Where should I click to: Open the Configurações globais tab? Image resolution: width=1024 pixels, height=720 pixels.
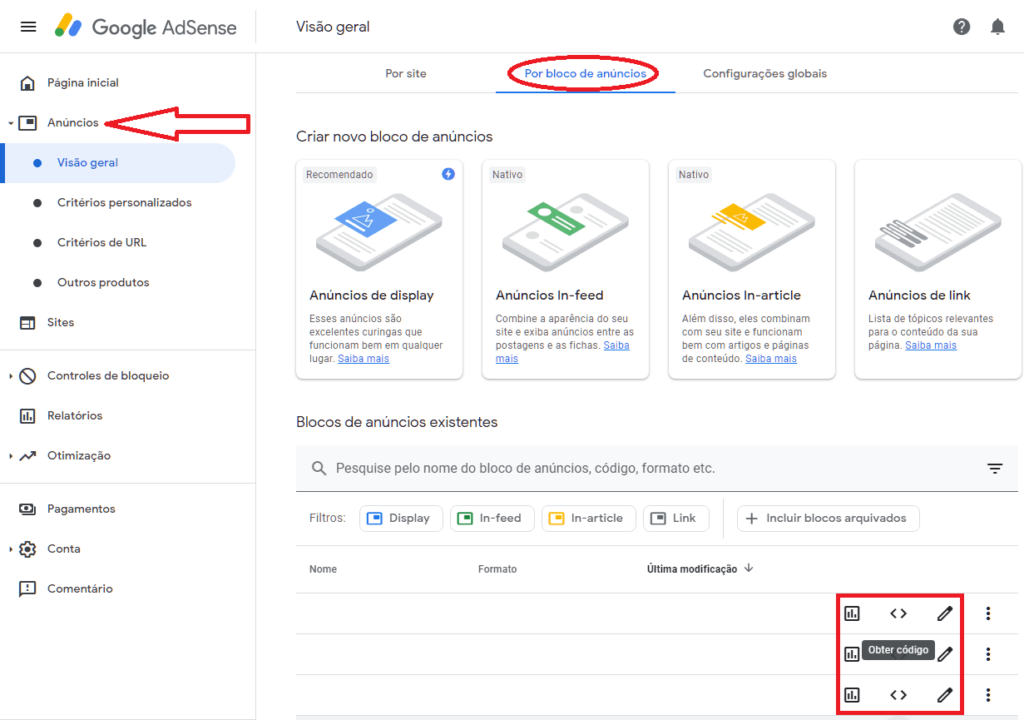pyautogui.click(x=765, y=74)
